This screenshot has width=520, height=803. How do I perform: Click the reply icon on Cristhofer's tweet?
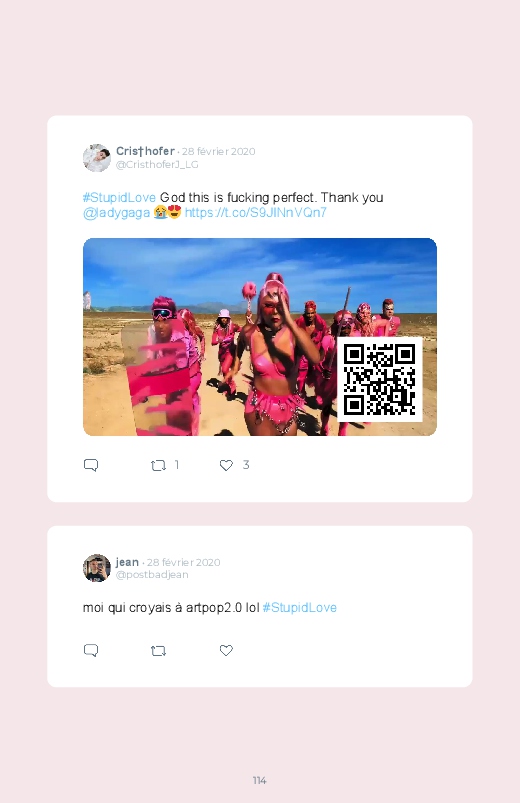(91, 465)
